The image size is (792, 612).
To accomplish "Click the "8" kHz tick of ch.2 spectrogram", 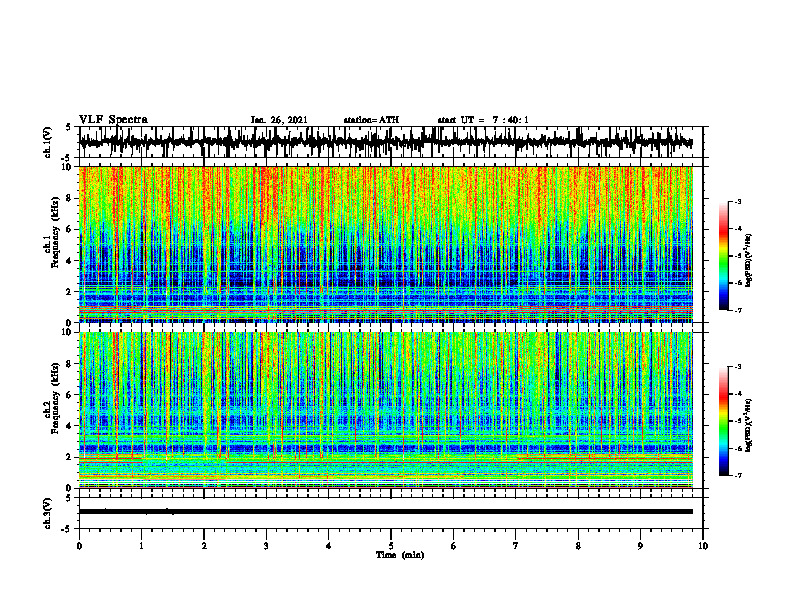I will point(70,364).
